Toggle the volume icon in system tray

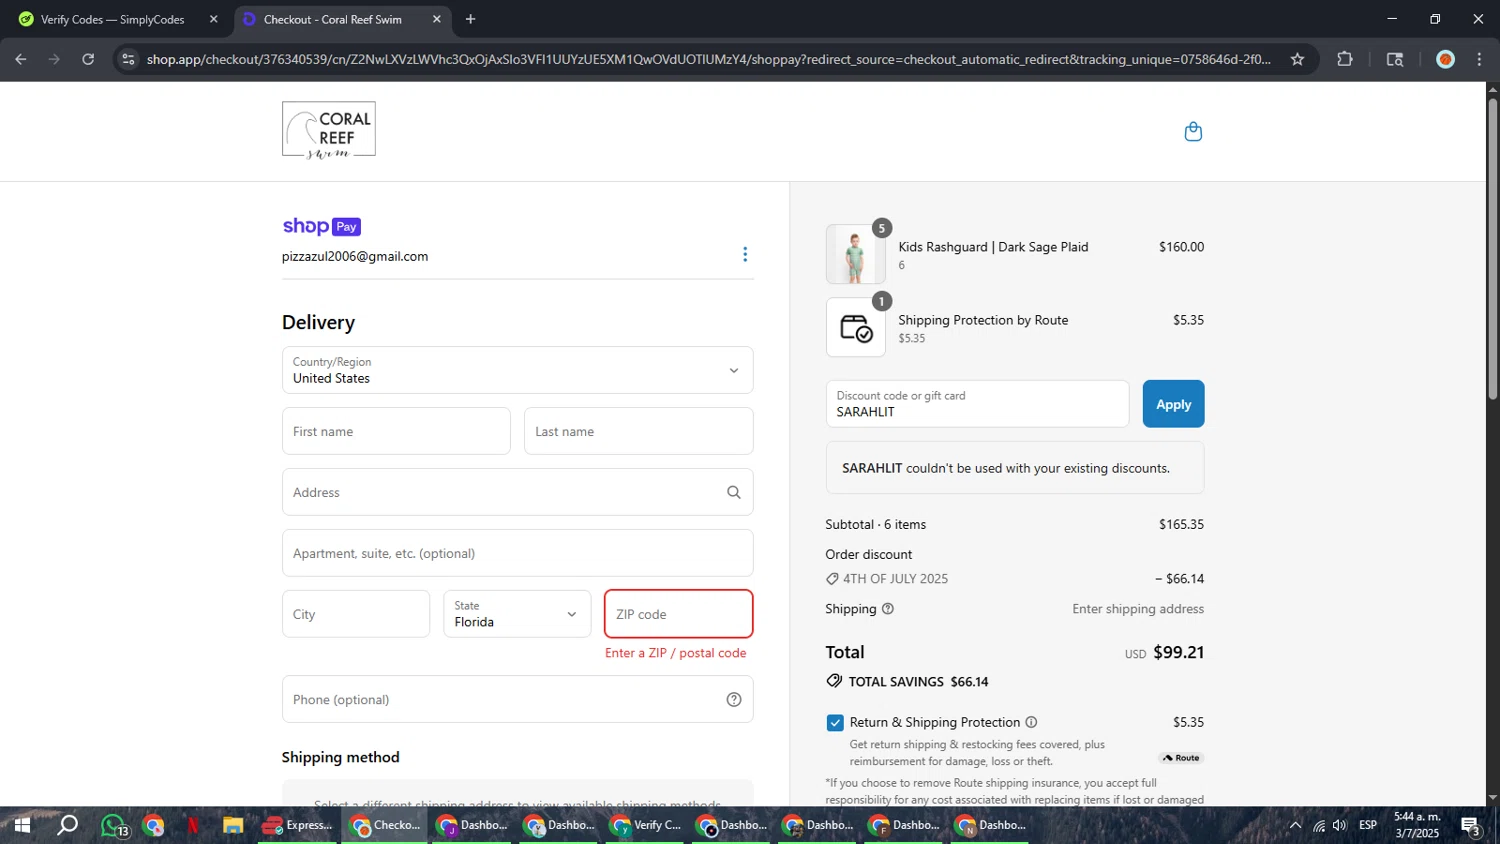[1339, 825]
